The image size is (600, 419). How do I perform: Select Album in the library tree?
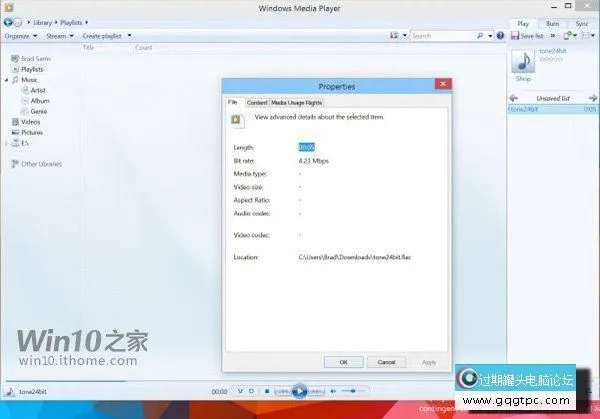(x=40, y=101)
